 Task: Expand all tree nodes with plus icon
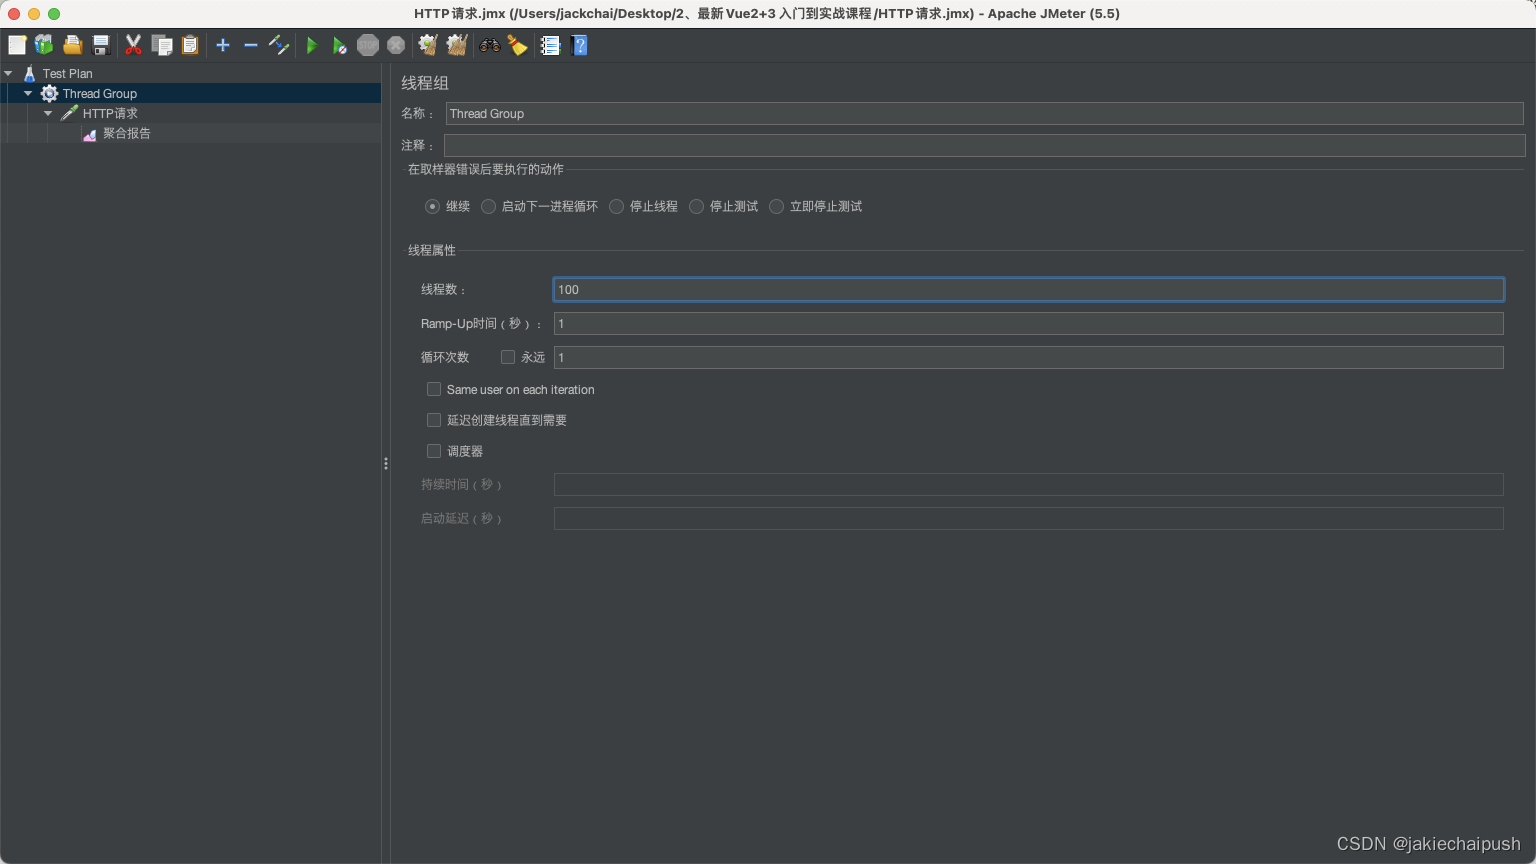point(223,45)
